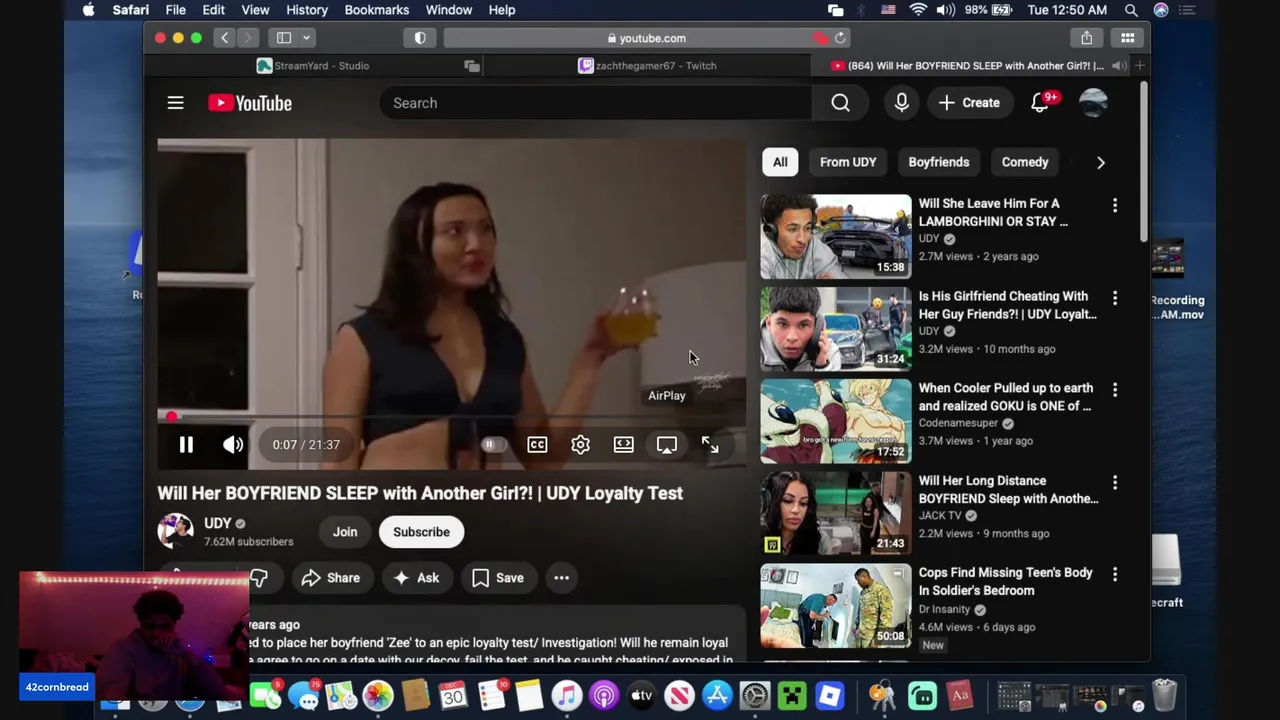1280x720 pixels.
Task: Open options for the Long Distance BOYFRIEND video
Action: [1115, 482]
